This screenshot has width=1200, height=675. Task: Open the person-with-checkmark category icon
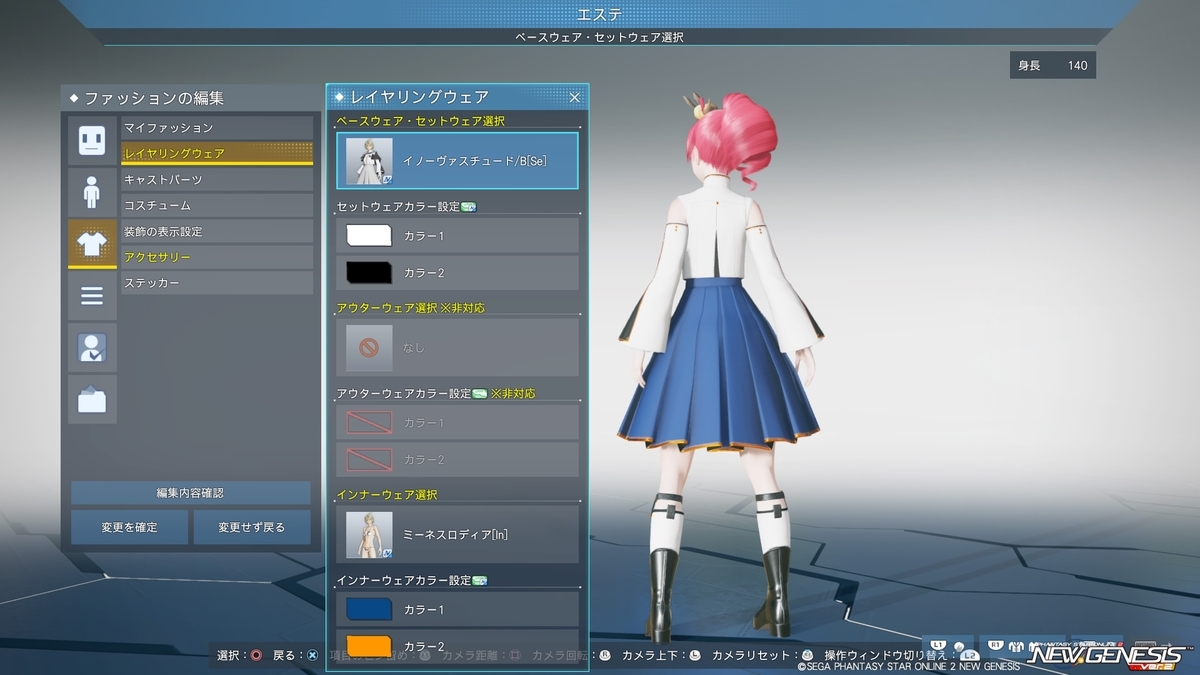(x=92, y=348)
